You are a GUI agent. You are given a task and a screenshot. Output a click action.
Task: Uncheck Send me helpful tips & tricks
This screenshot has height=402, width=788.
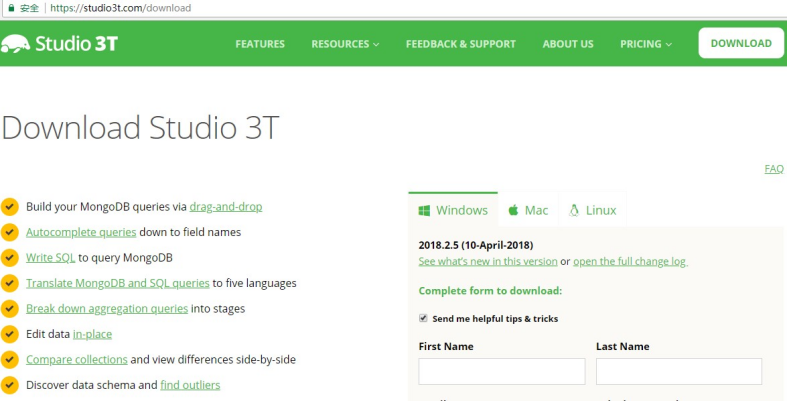click(423, 318)
